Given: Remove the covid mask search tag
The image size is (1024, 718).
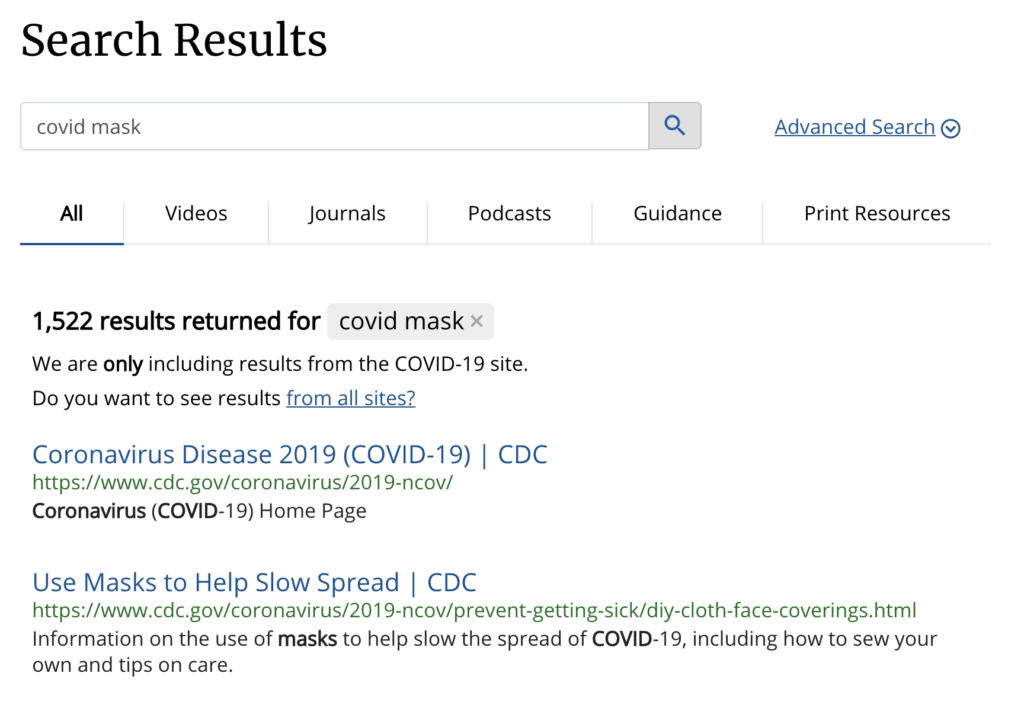Looking at the screenshot, I should click(477, 321).
